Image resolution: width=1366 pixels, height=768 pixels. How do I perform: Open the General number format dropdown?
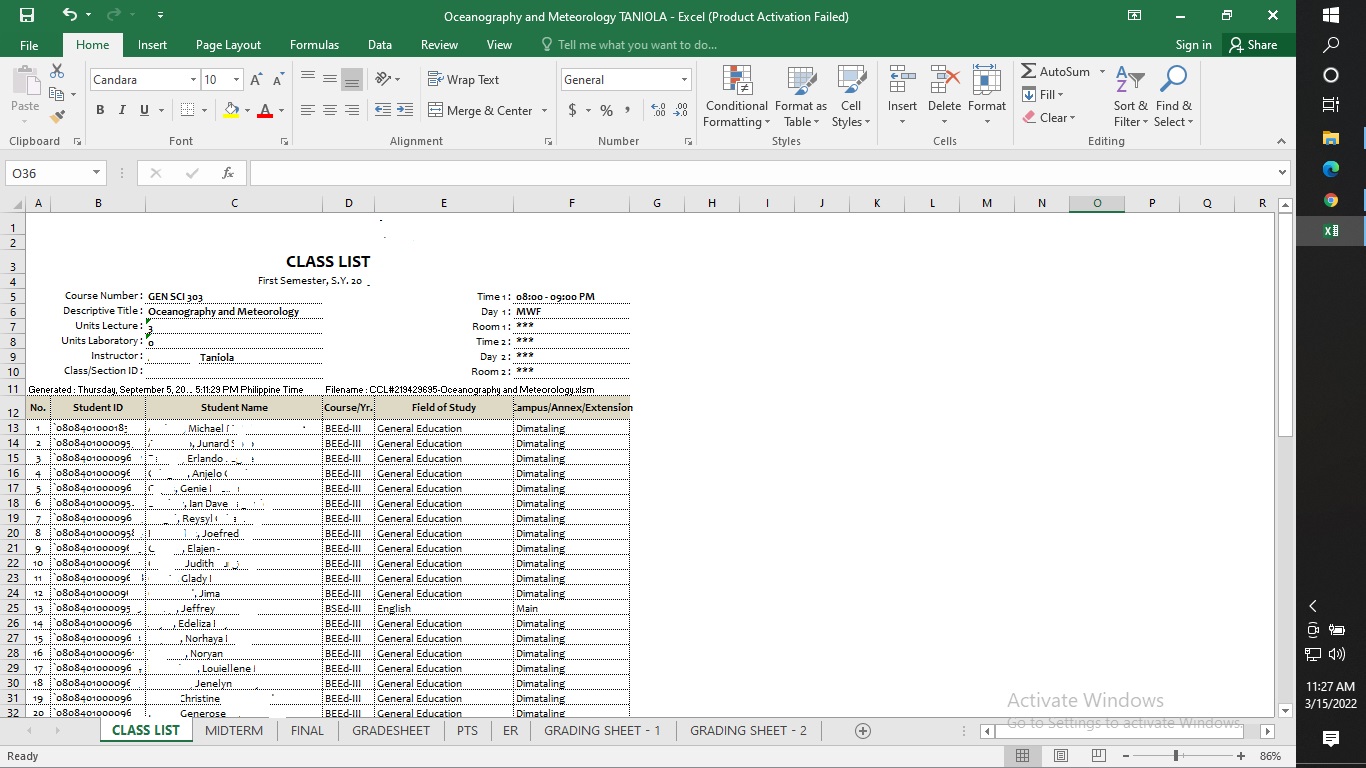(684, 80)
